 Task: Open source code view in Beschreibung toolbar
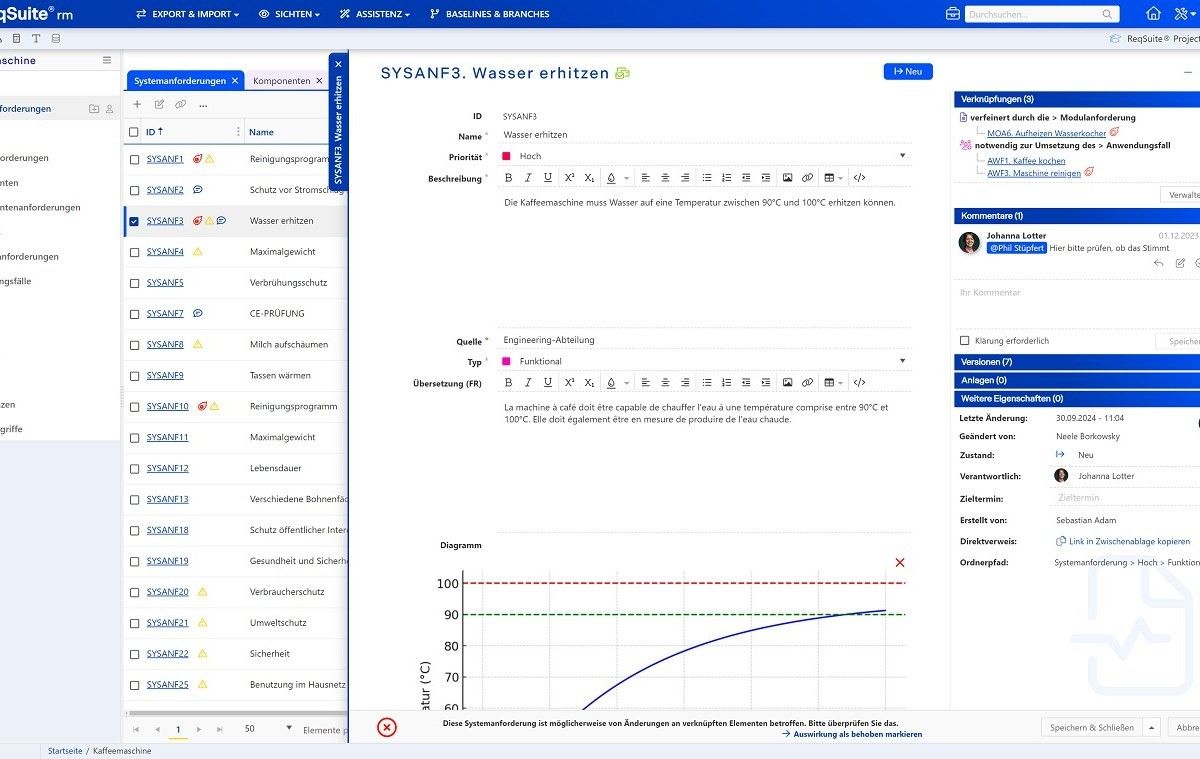click(859, 178)
